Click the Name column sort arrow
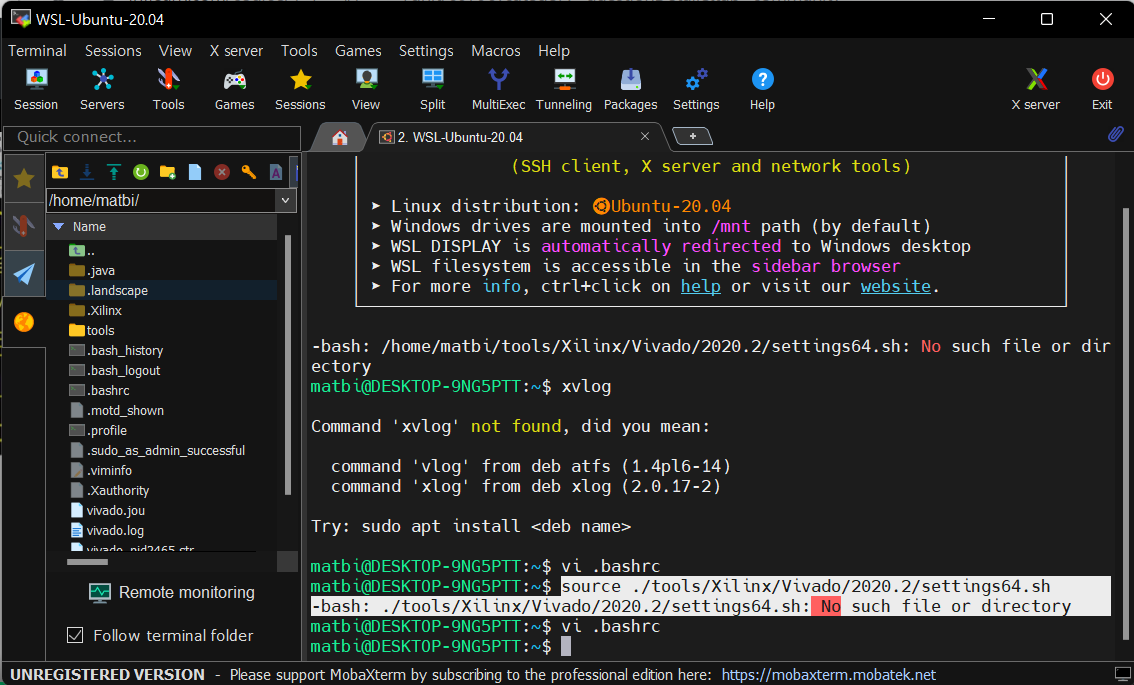Viewport: 1134px width, 685px height. coord(59,227)
